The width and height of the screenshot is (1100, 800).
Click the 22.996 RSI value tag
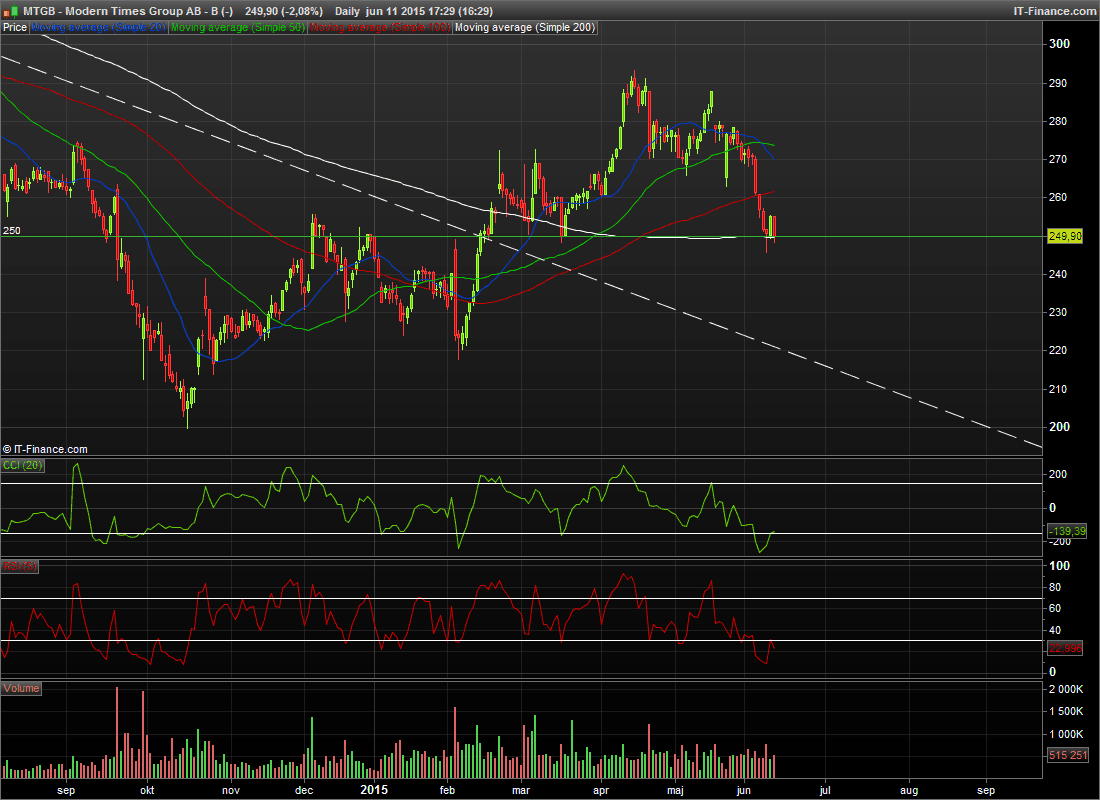pos(1065,648)
